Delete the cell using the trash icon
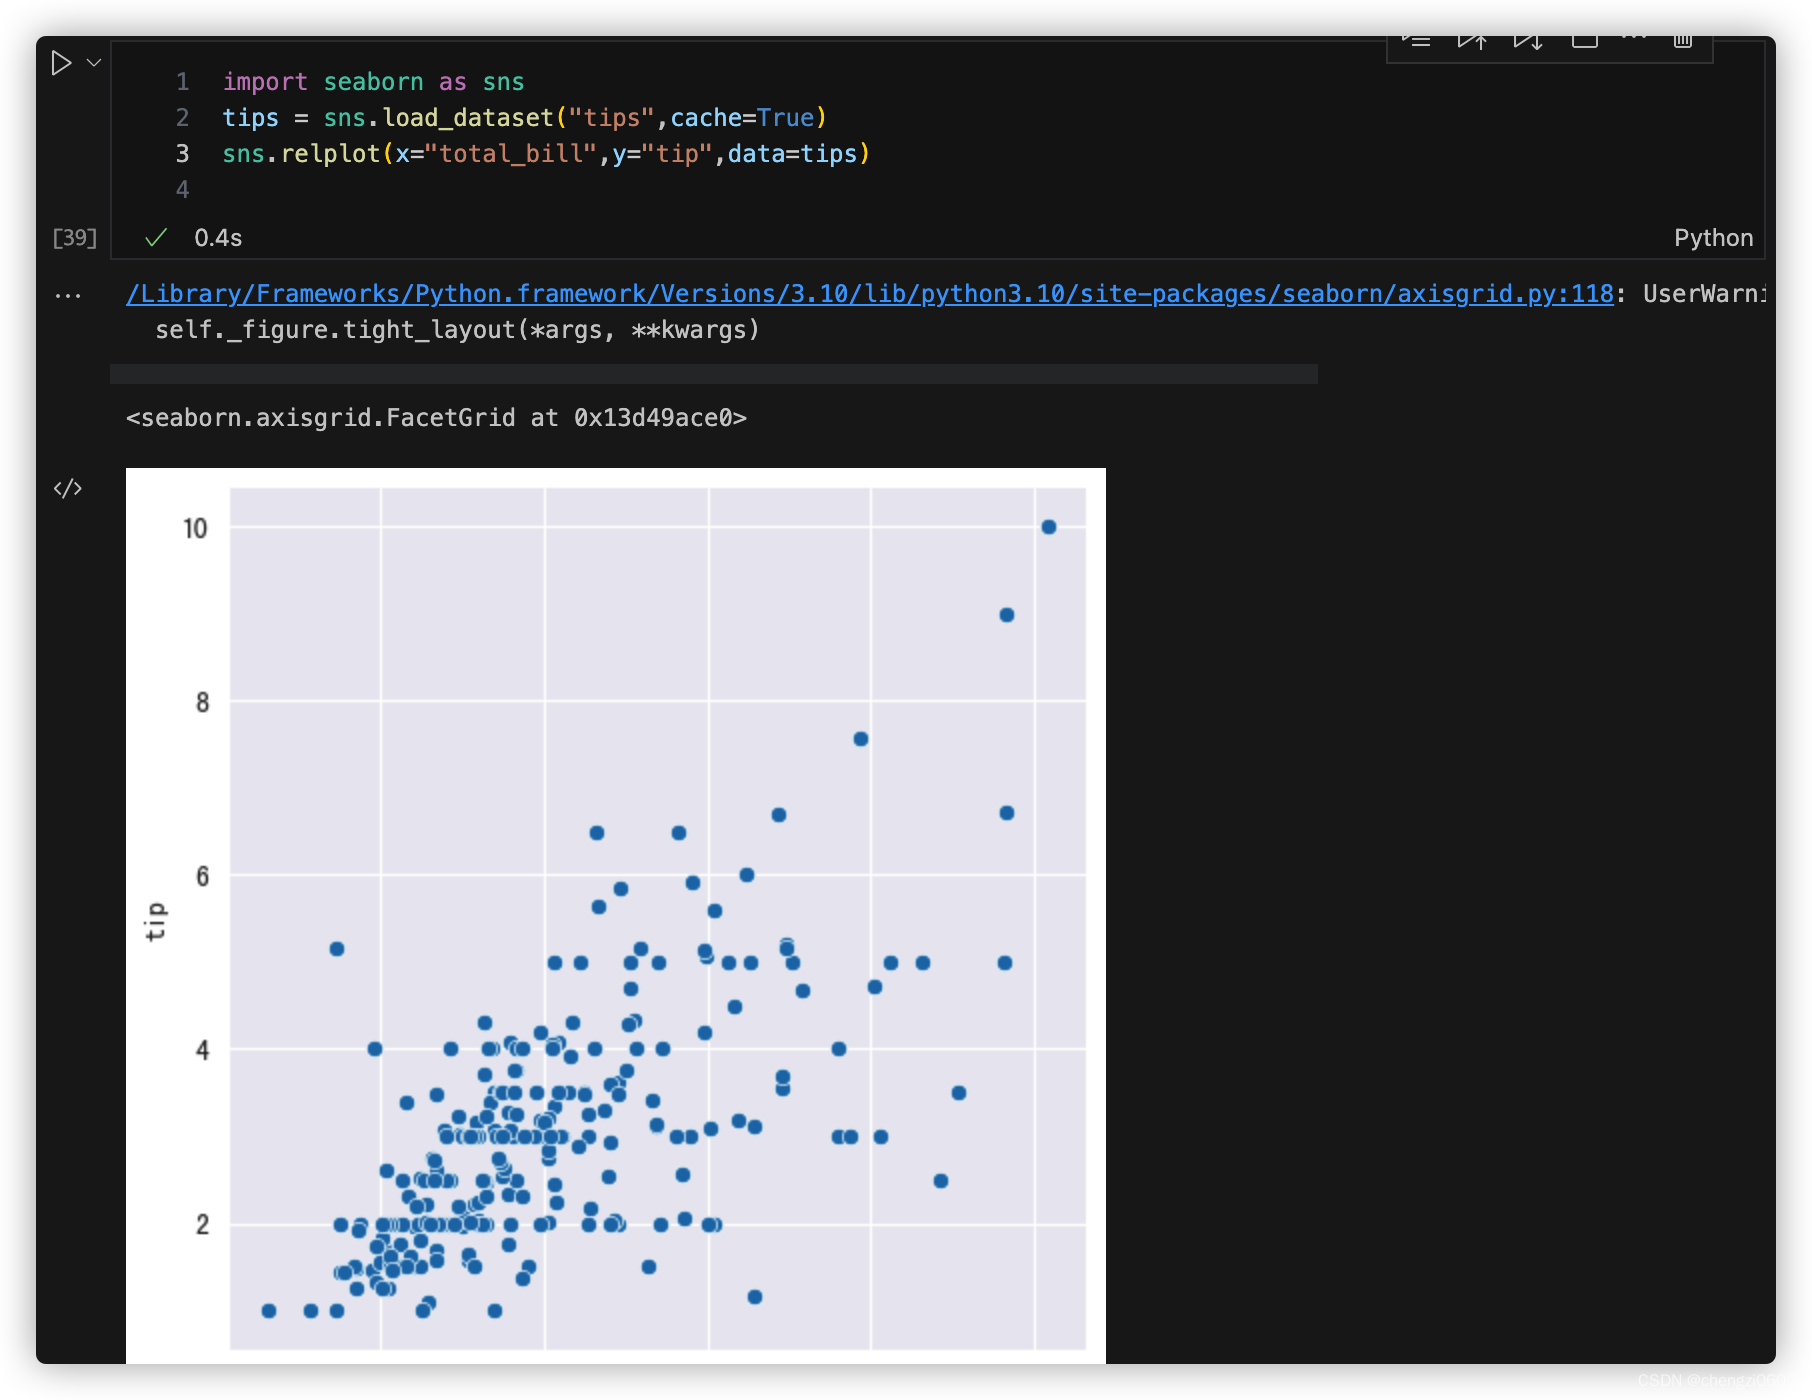The height and width of the screenshot is (1400, 1812). coord(1683,40)
